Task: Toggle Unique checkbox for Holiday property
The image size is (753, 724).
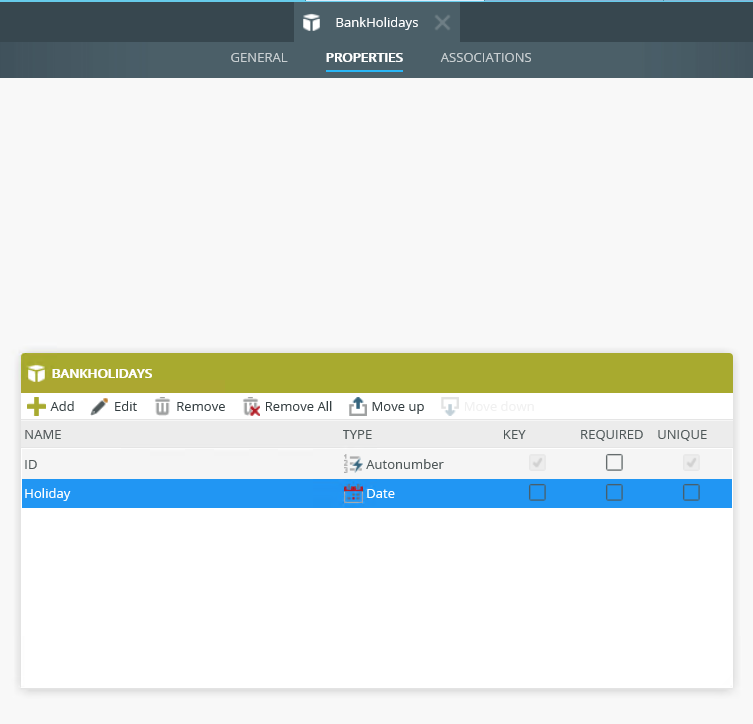Action: (x=691, y=493)
